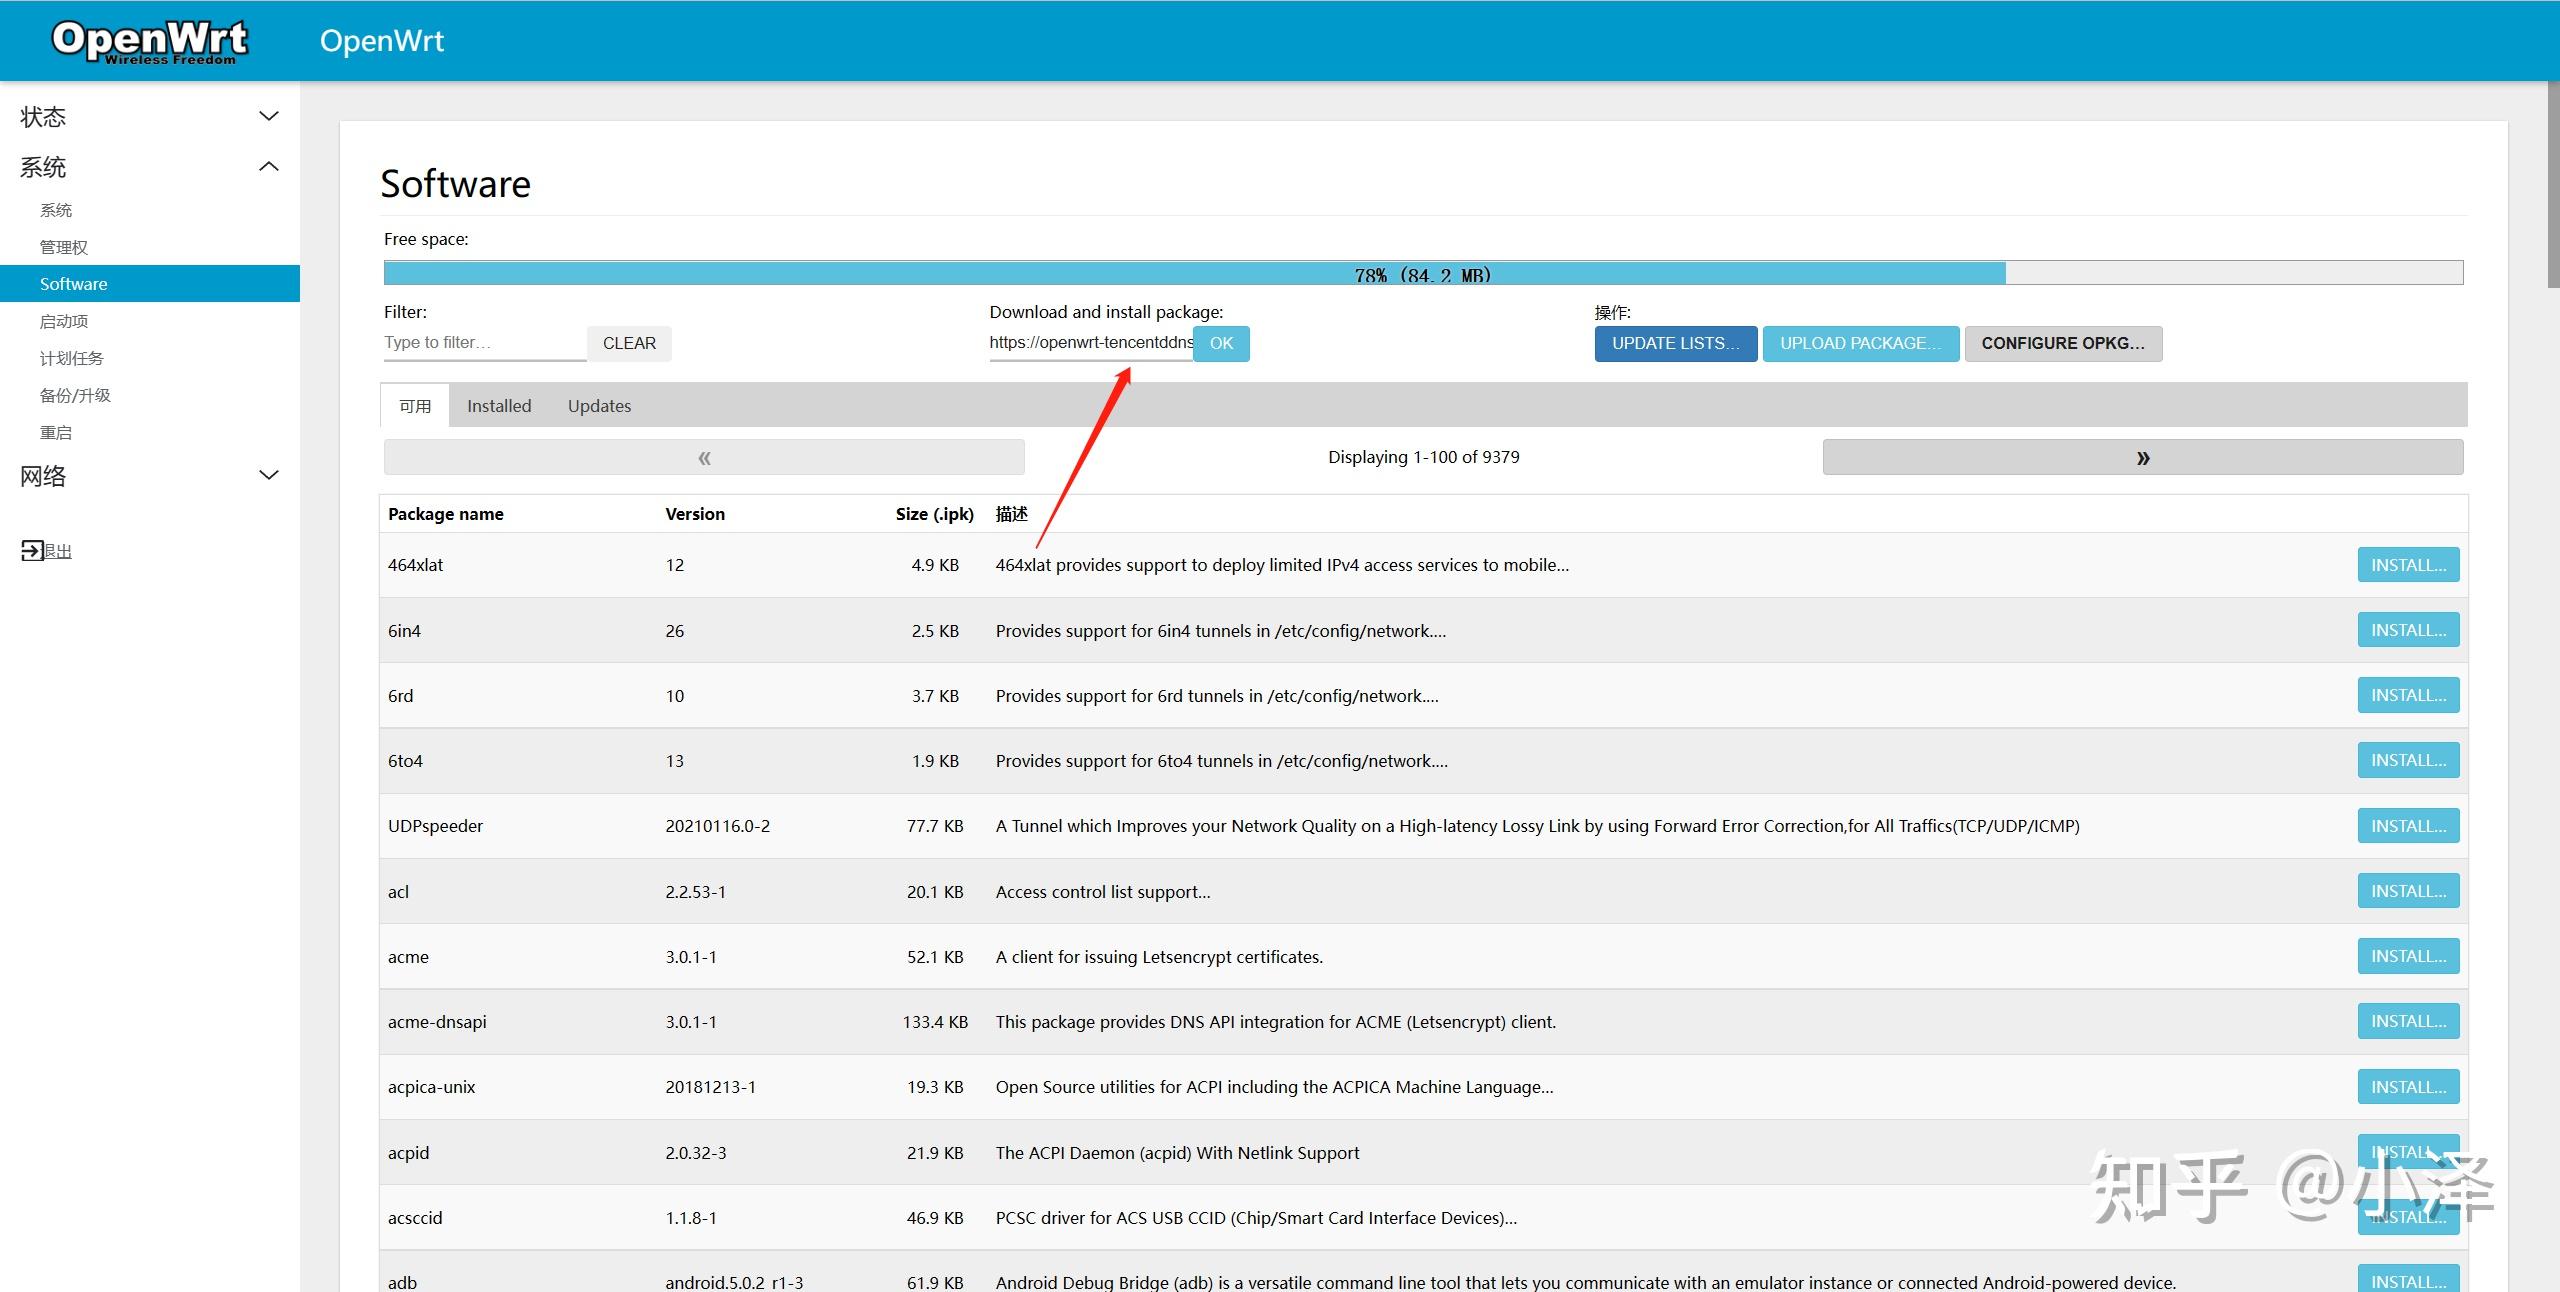Go to previous page with « arrow

(704, 457)
